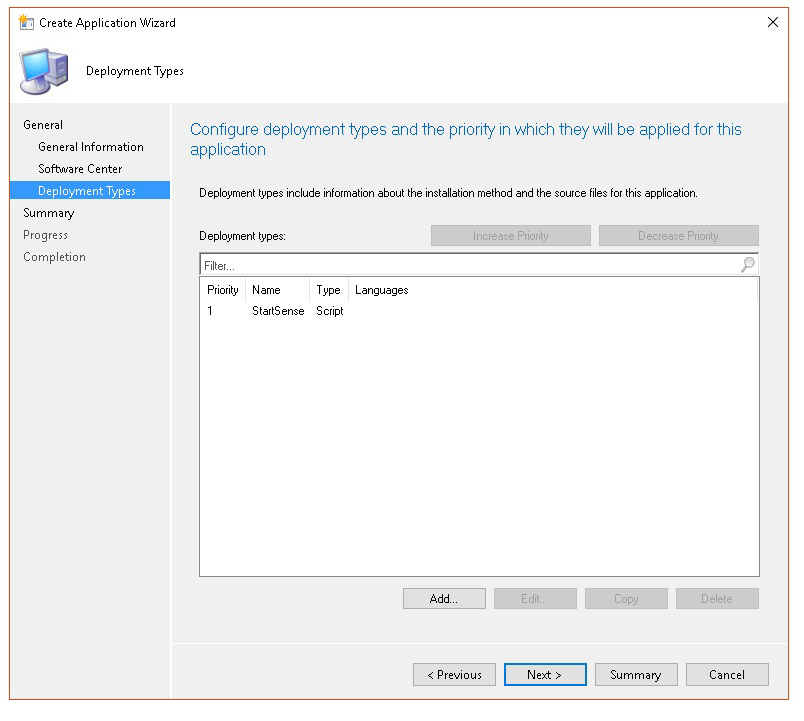Jump to Summary step in left sidebar
Screen dimensions: 804x721
[49, 213]
